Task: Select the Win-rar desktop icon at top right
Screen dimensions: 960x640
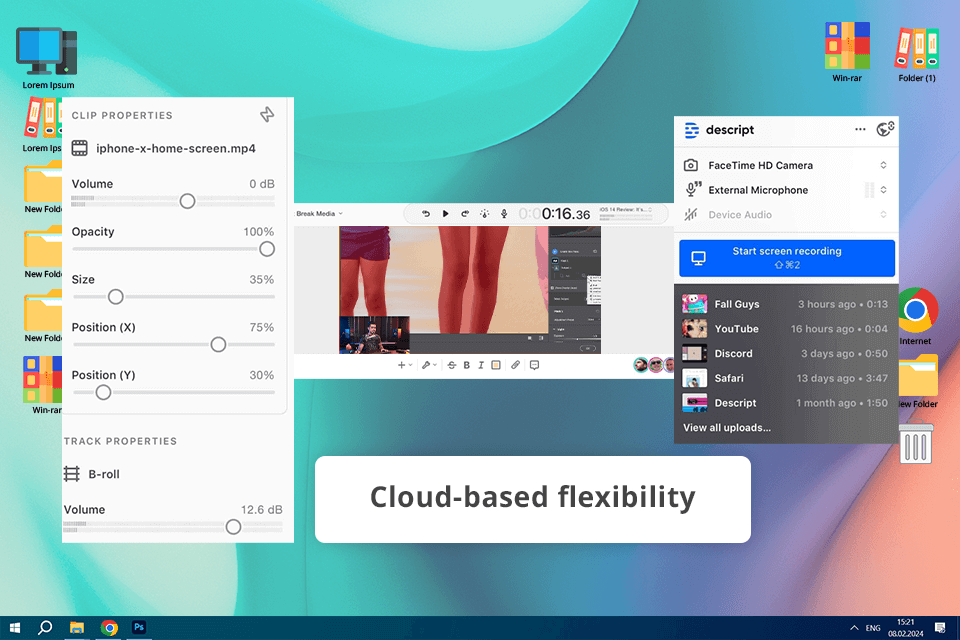Action: [x=847, y=52]
